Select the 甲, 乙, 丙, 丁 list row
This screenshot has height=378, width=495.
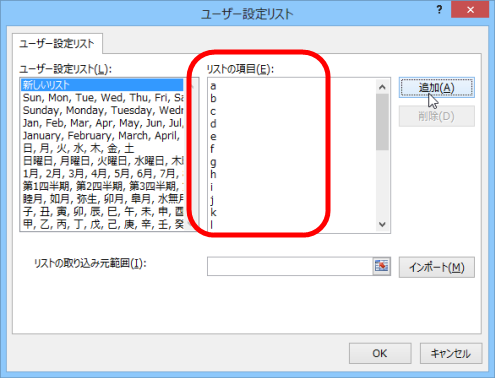coord(102,224)
